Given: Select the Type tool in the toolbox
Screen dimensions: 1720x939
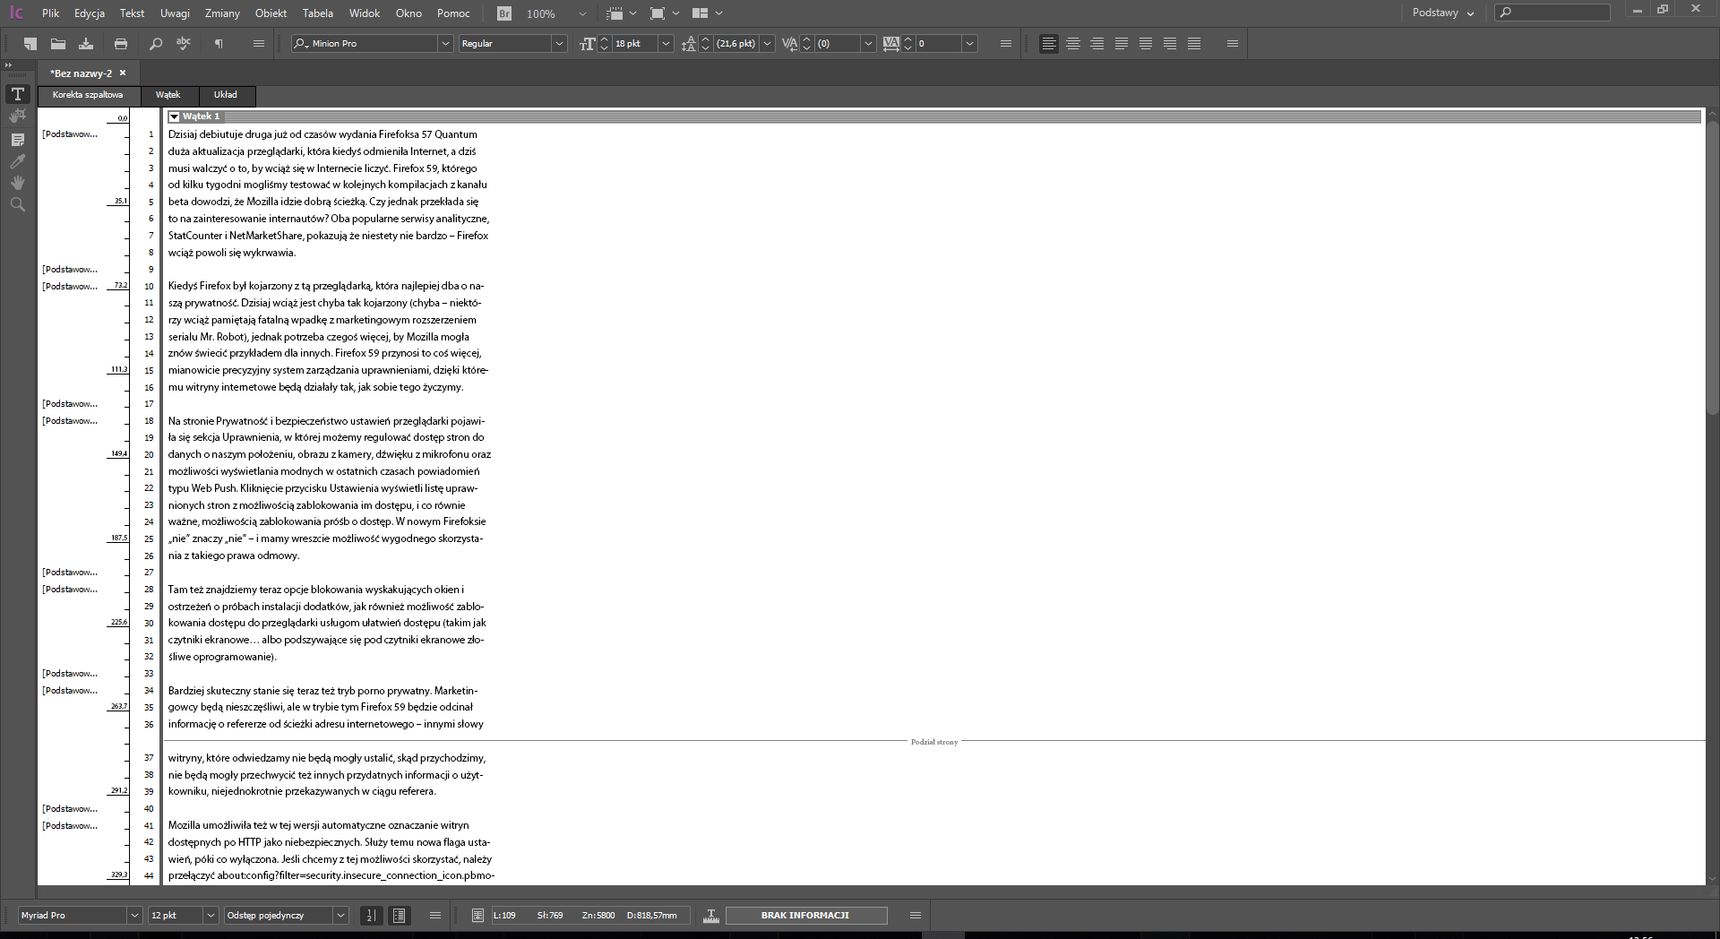Looking at the screenshot, I should [17, 94].
